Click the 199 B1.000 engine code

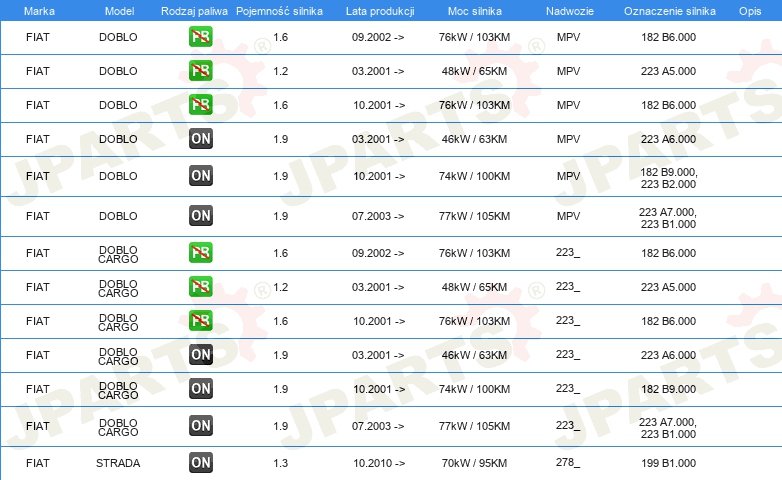[x=668, y=463]
